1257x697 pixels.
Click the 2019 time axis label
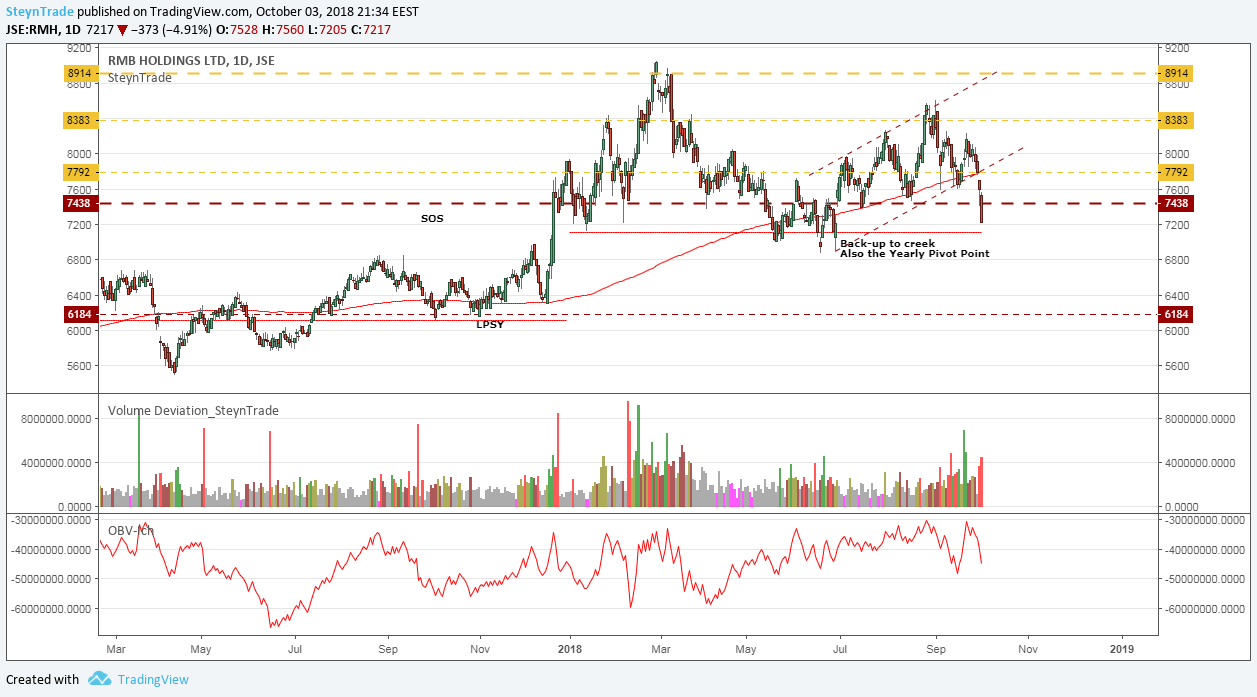click(x=1122, y=648)
